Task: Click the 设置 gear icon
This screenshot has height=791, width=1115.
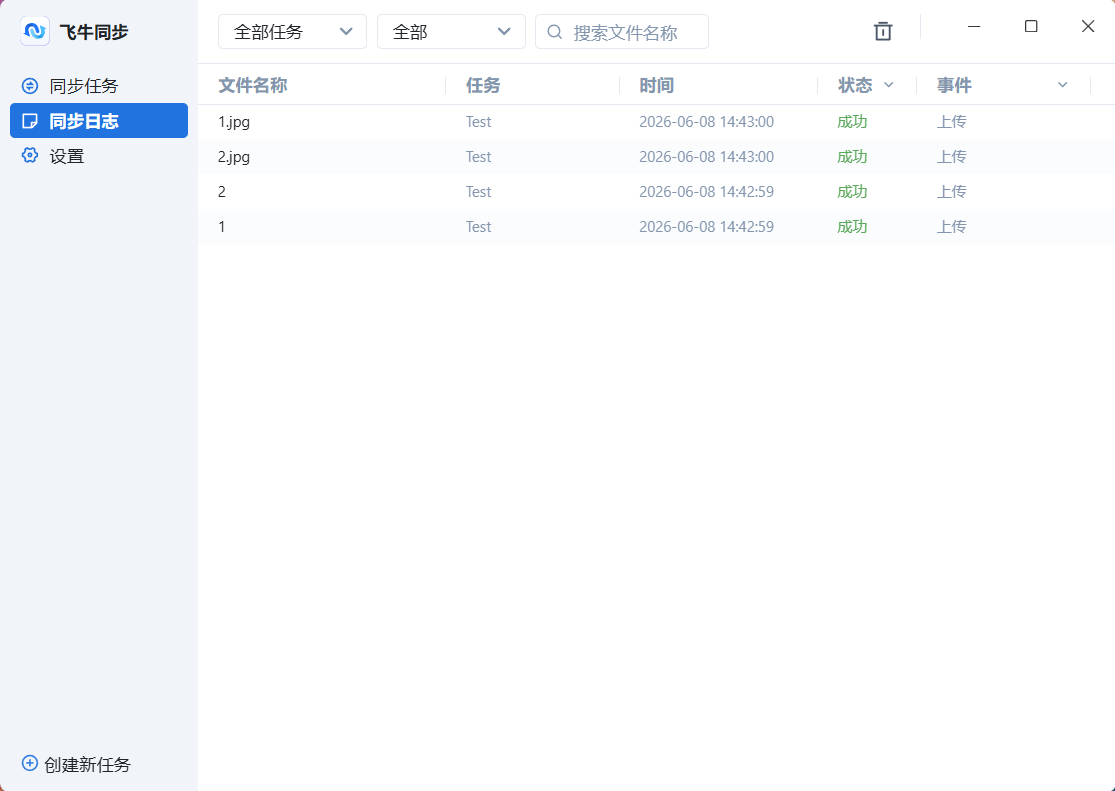Action: point(30,155)
